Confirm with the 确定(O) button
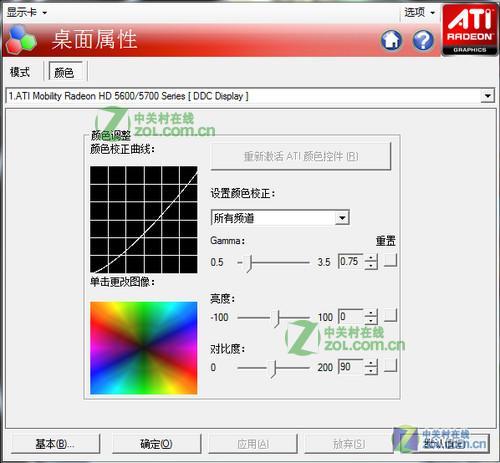The image size is (500, 463). click(156, 444)
